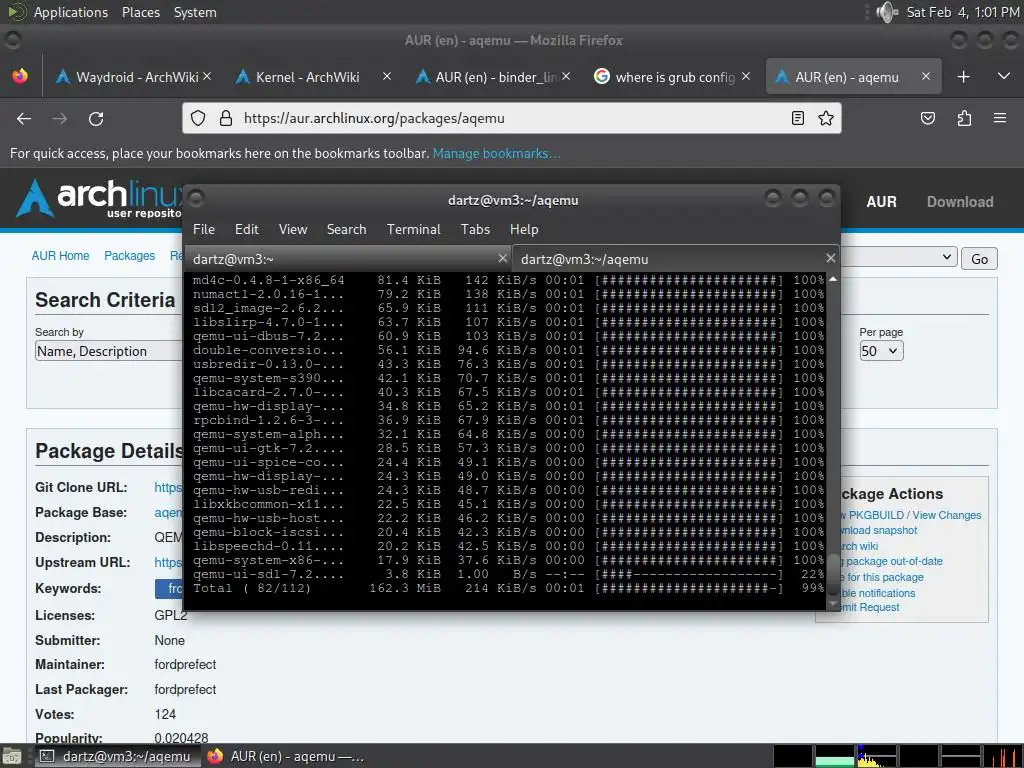Open the Places panel menu
This screenshot has width=1024, height=768.
click(140, 12)
